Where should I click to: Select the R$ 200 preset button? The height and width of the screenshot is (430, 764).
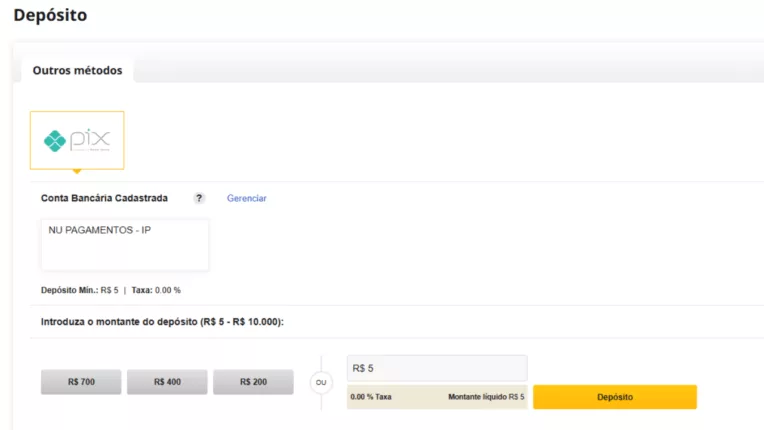tap(253, 382)
